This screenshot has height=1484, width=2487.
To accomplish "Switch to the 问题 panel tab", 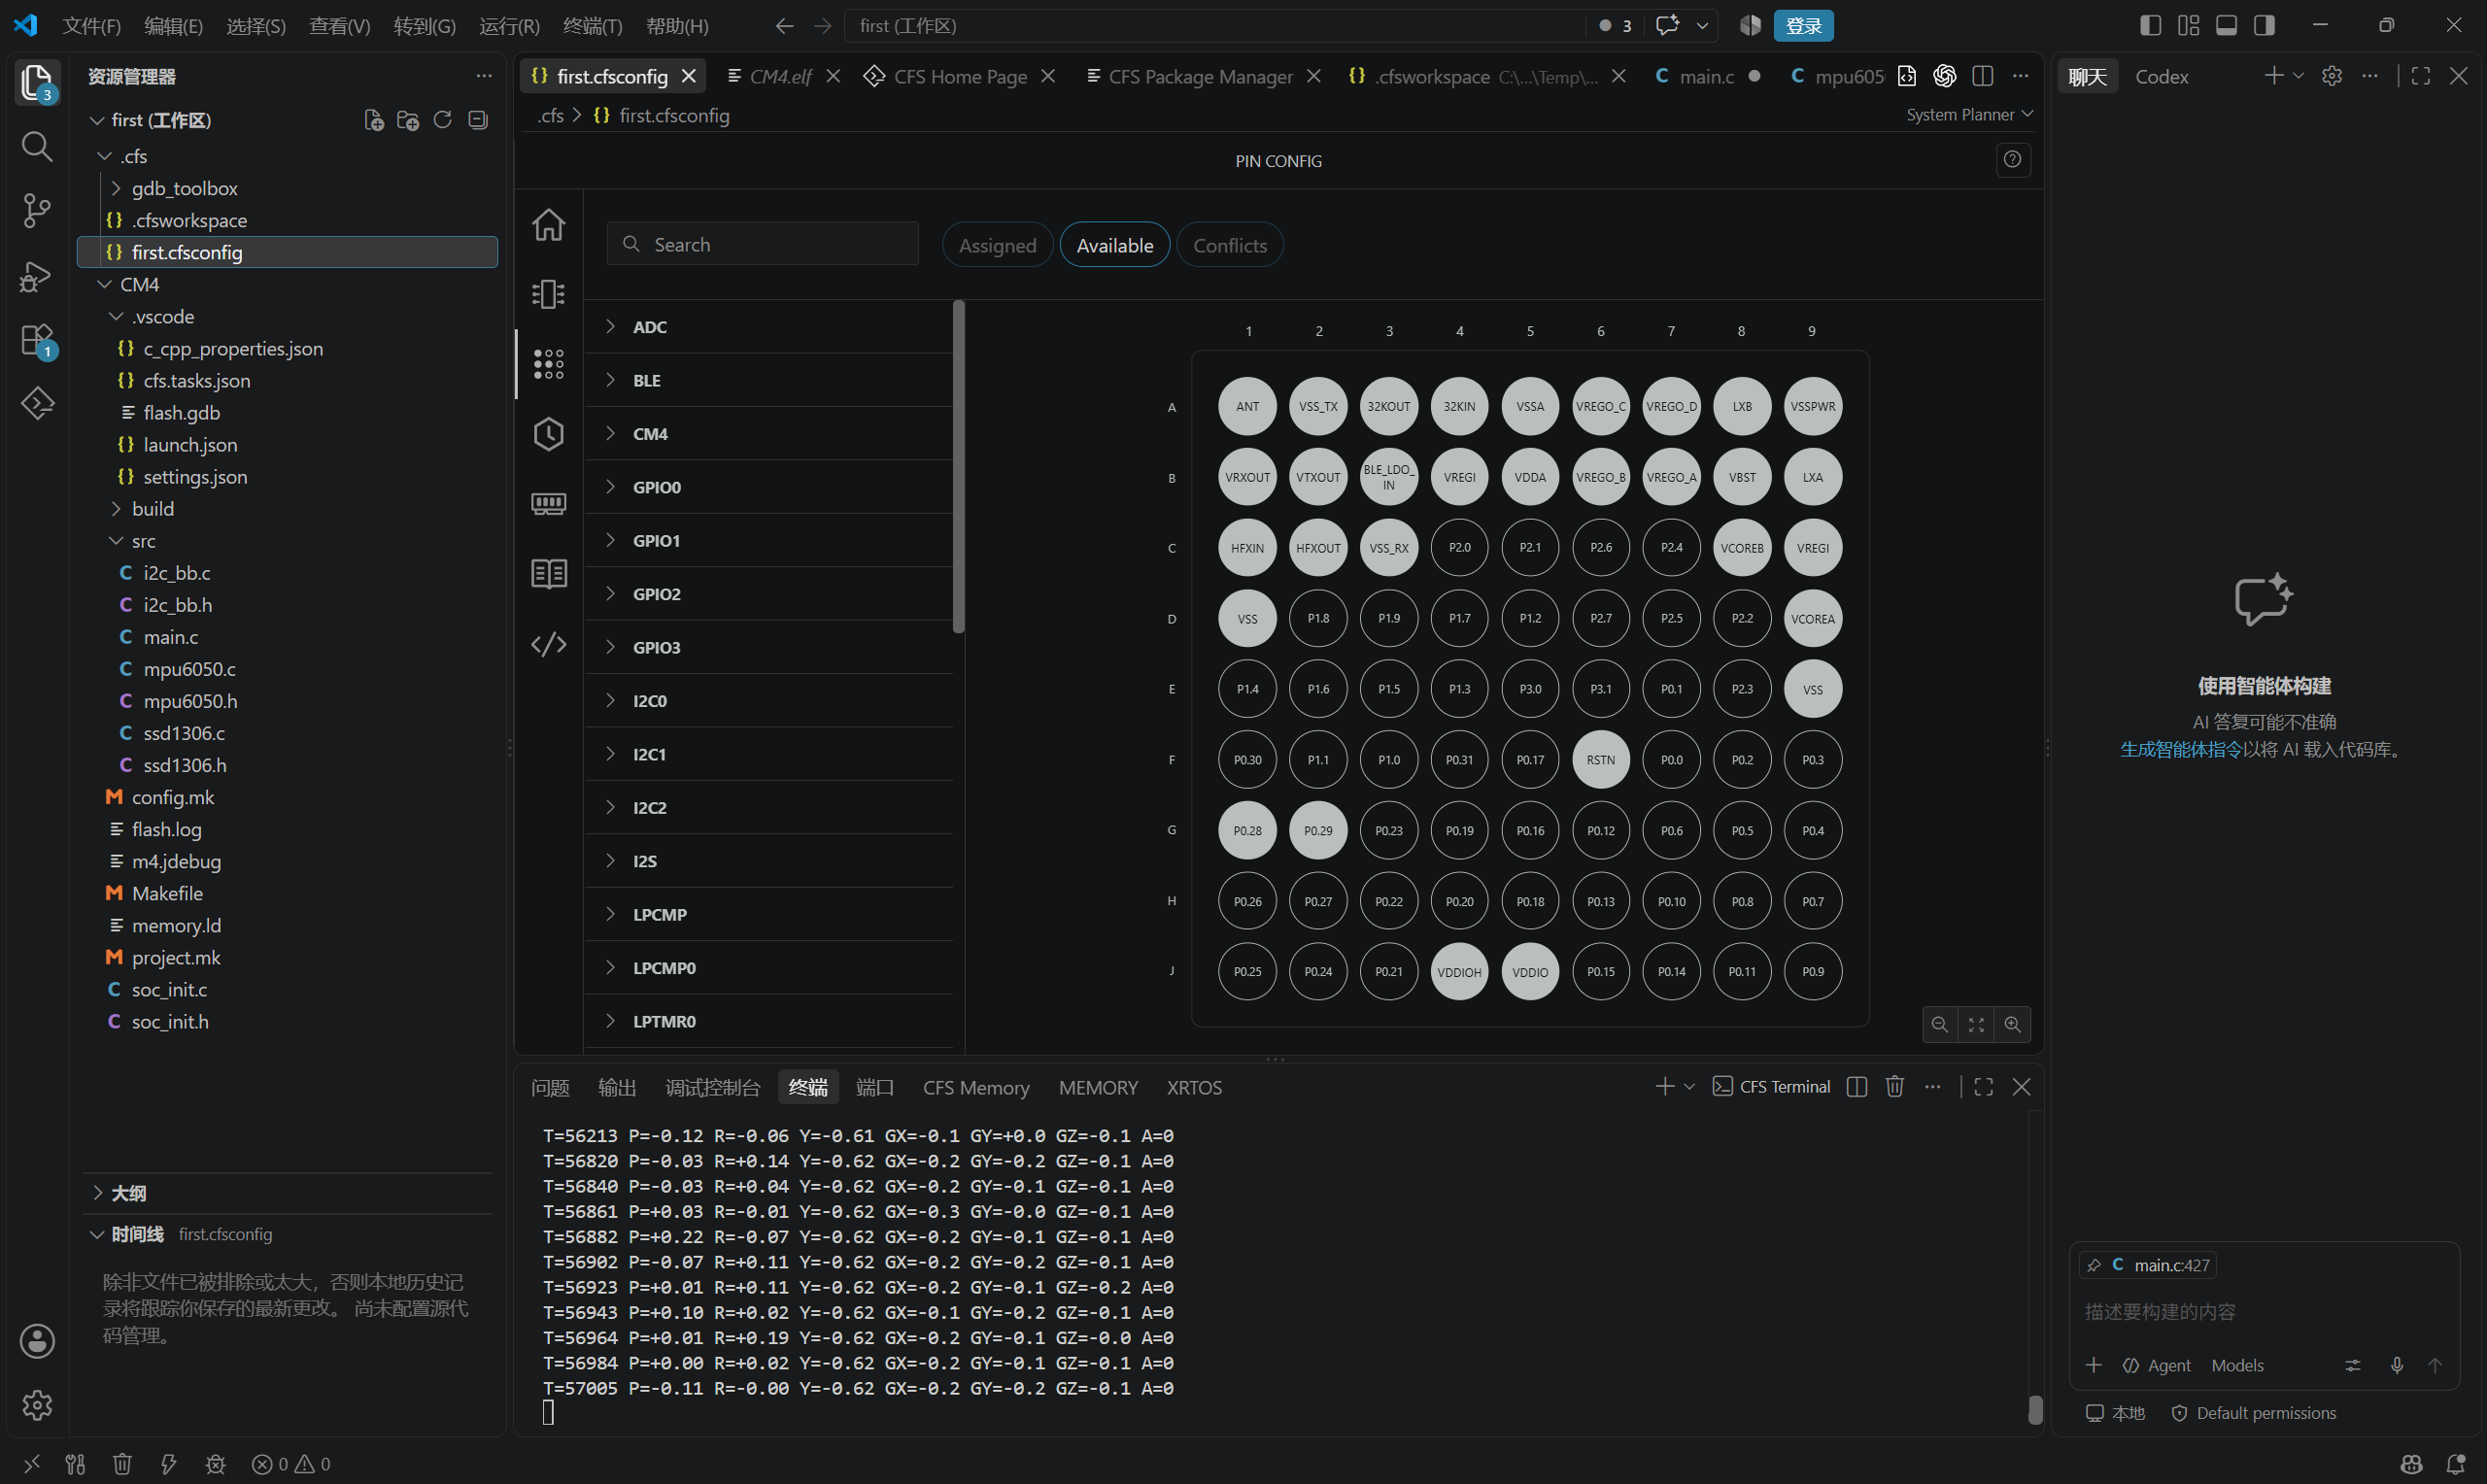I will tap(550, 1087).
